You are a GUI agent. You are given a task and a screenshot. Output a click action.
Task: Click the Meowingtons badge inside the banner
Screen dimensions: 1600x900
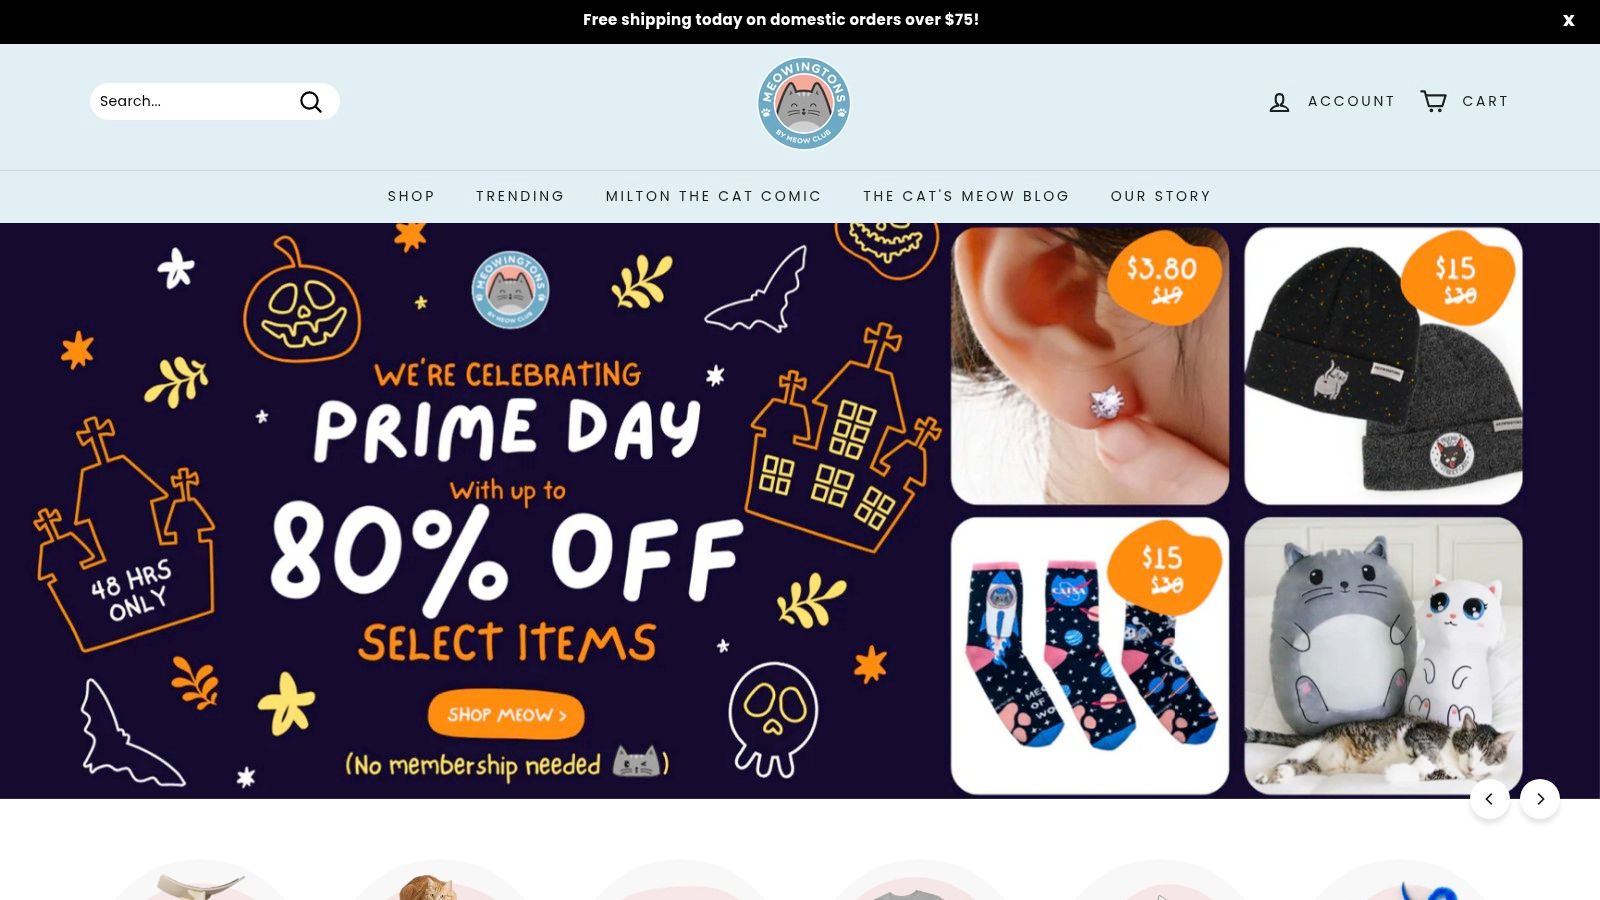point(510,290)
